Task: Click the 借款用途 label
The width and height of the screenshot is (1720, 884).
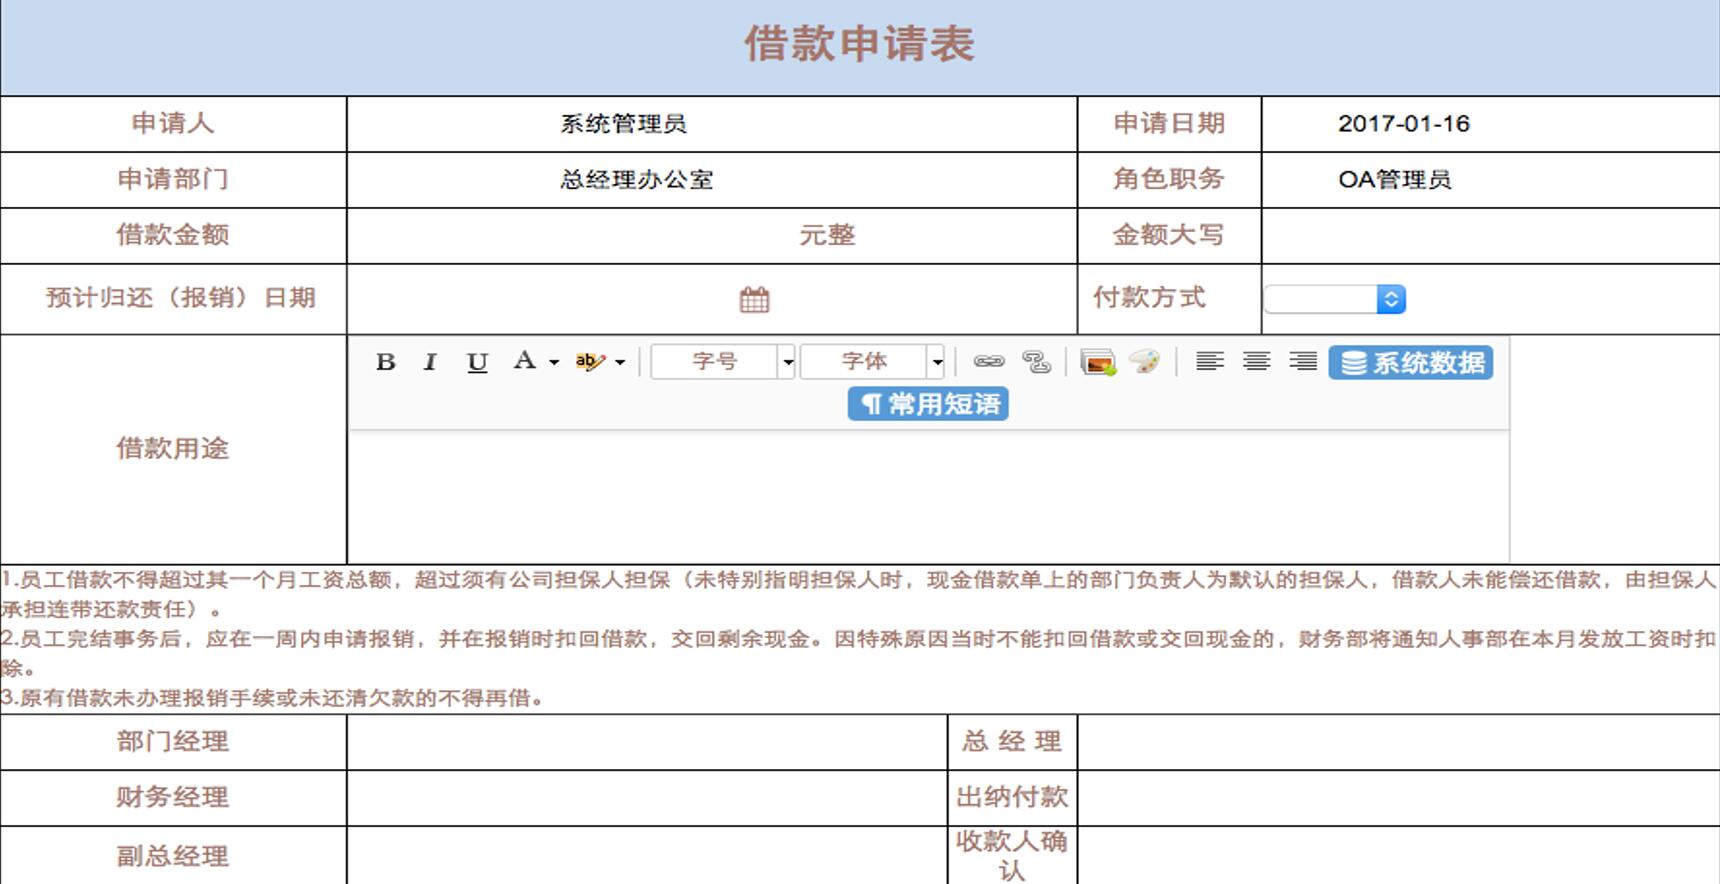Action: pyautogui.click(x=173, y=448)
